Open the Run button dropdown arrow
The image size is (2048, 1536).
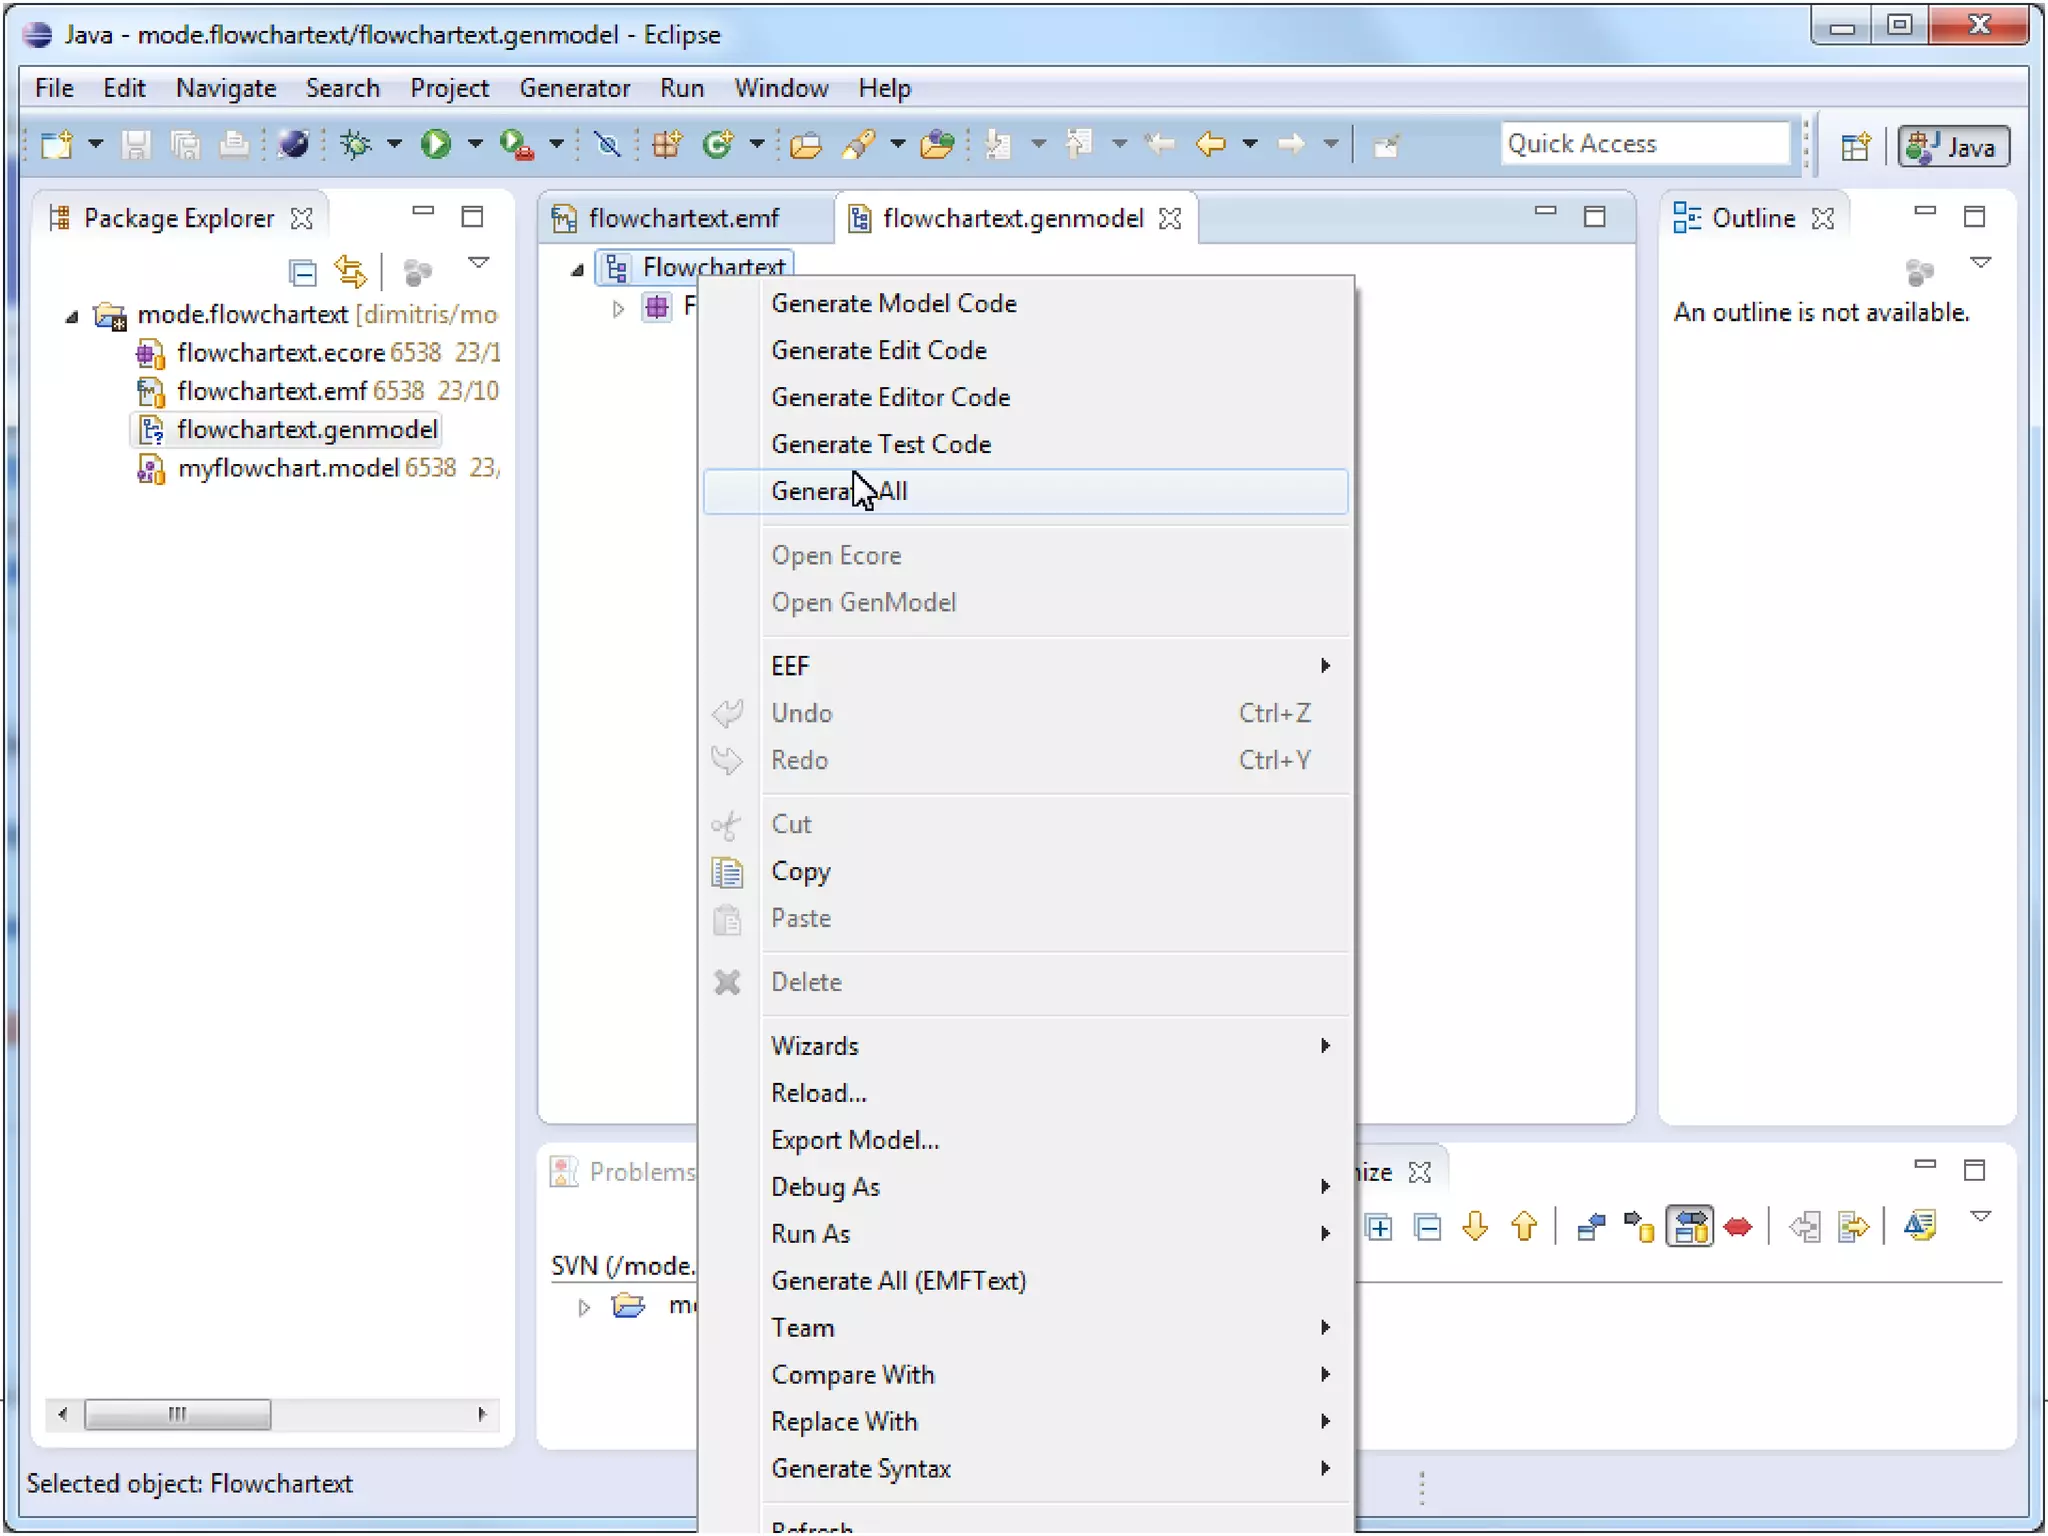point(475,145)
